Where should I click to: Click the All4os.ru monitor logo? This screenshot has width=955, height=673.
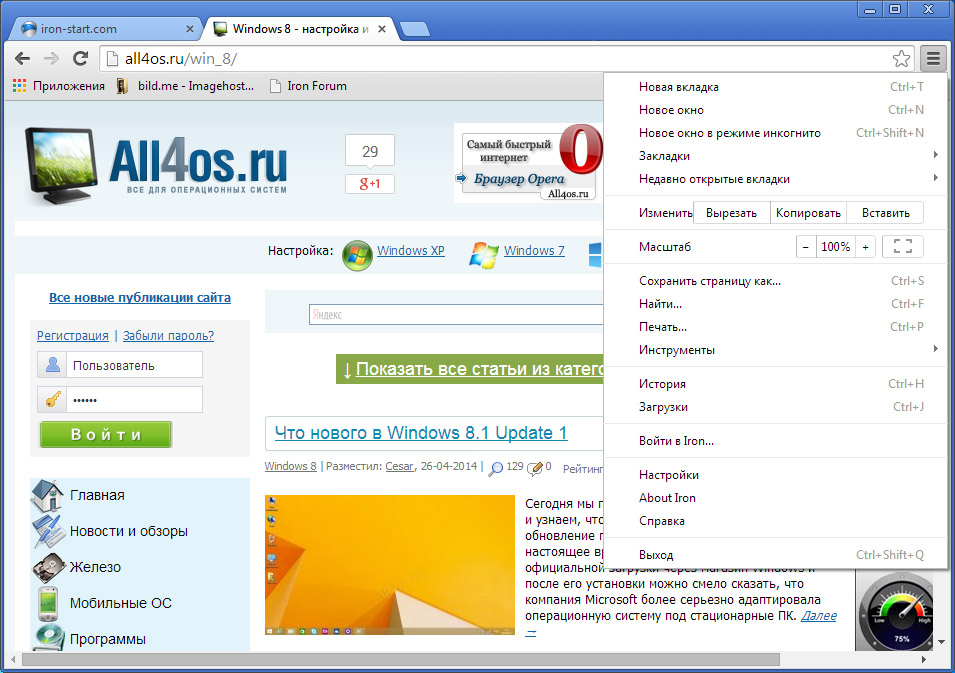pos(61,166)
